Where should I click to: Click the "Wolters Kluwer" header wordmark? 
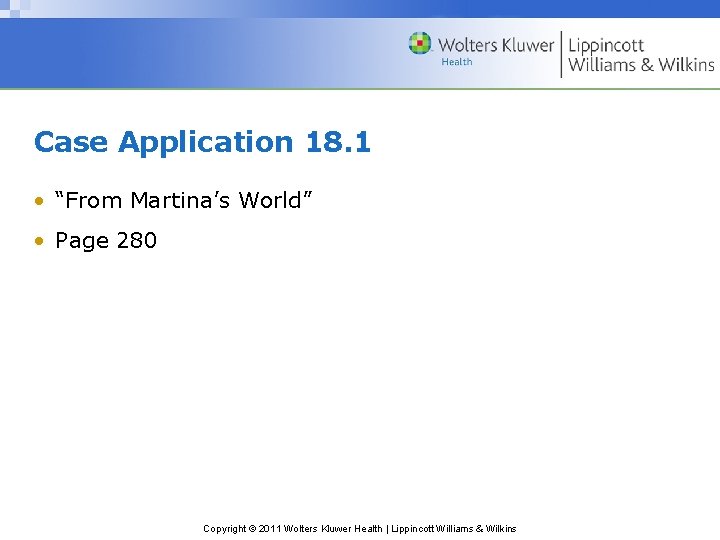click(496, 45)
